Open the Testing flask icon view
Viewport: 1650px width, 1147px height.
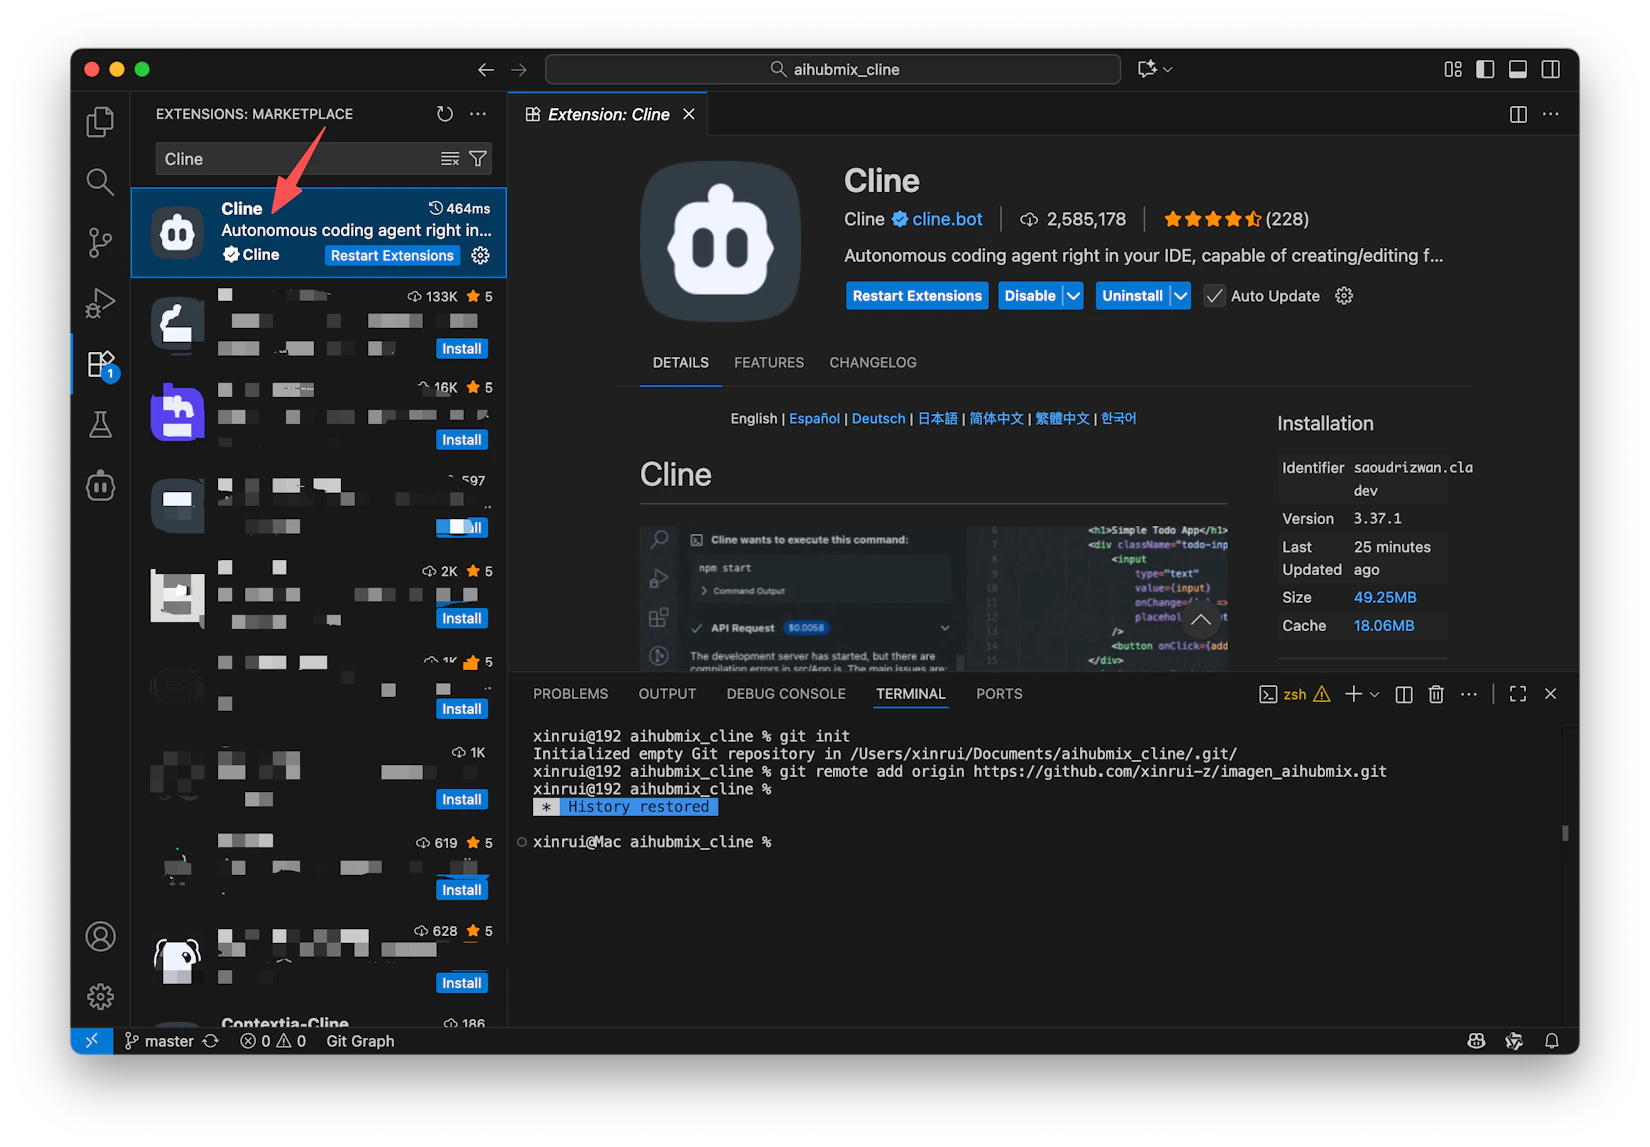point(100,425)
